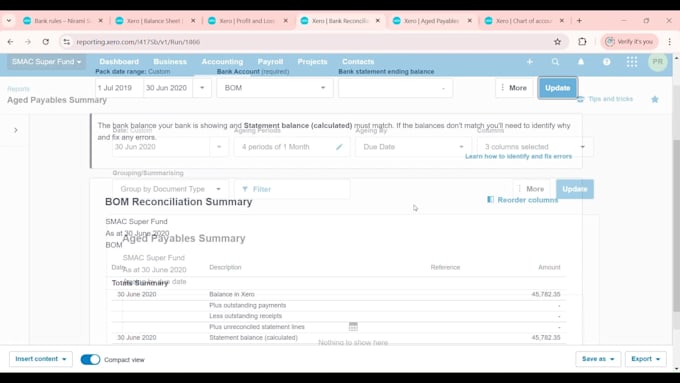The width and height of the screenshot is (680, 383).
Task: Open the Insert content dropdown
Action: (41, 359)
